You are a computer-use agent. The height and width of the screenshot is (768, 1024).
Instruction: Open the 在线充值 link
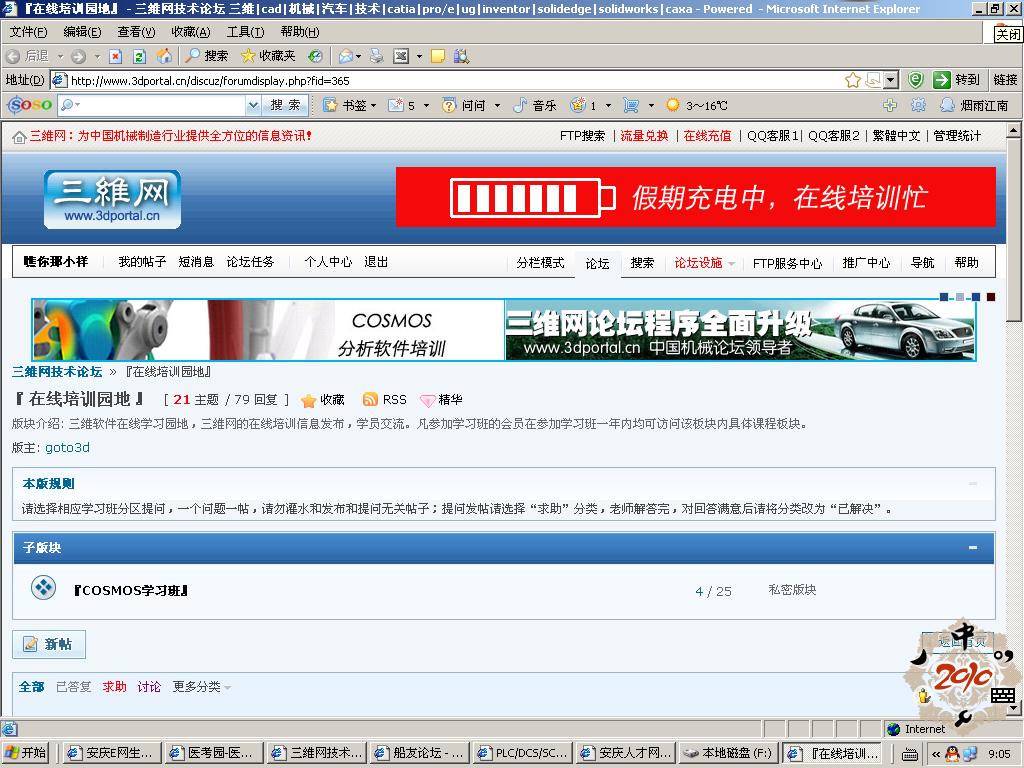click(707, 136)
